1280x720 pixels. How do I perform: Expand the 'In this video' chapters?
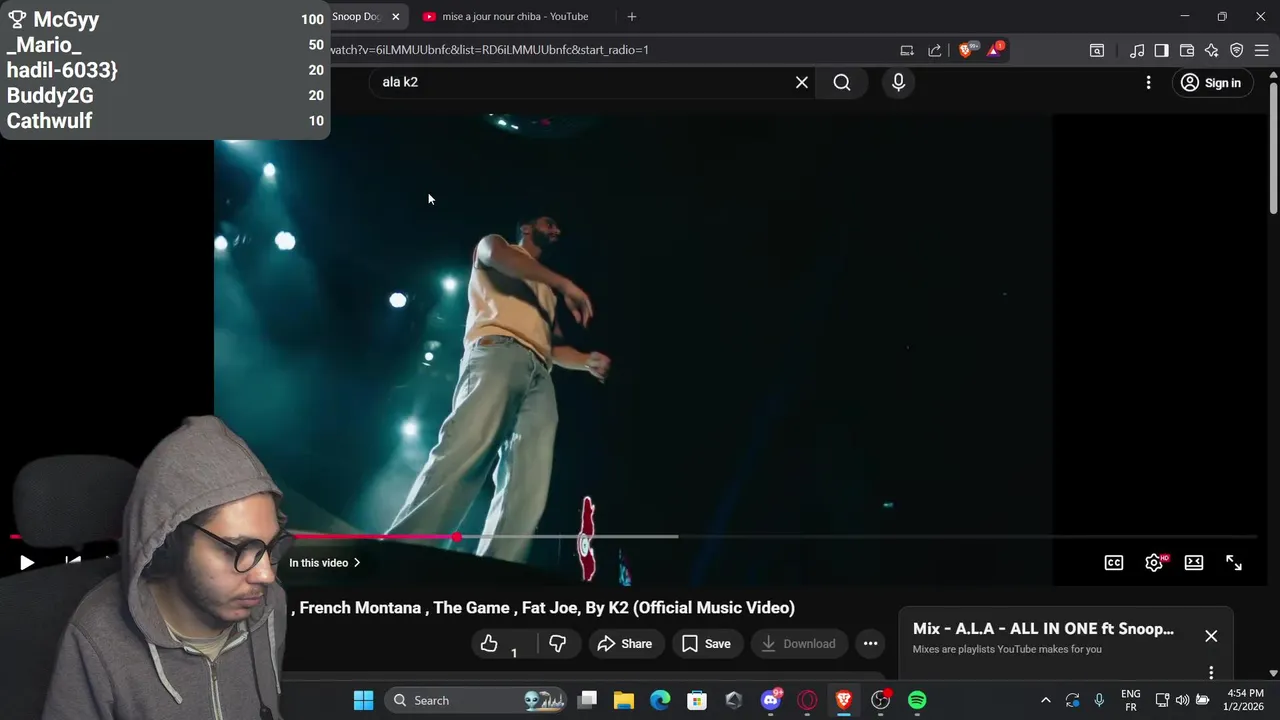click(325, 563)
